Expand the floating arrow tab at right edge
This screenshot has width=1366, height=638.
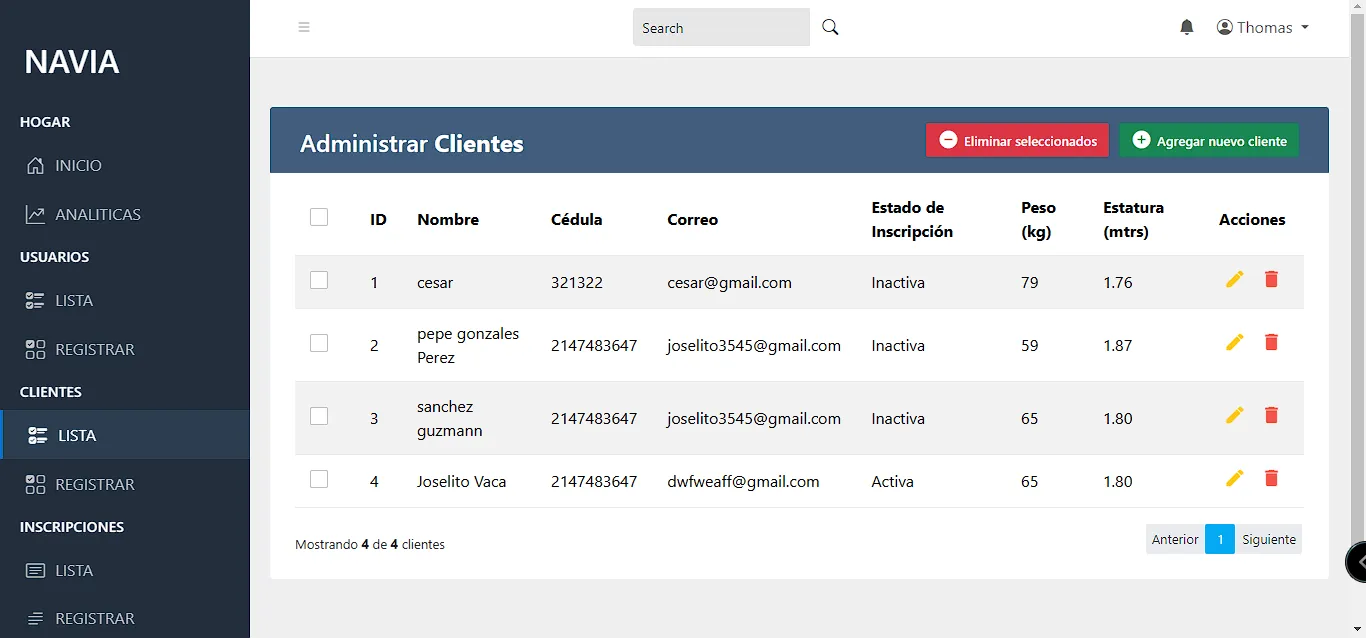pyautogui.click(x=1357, y=562)
